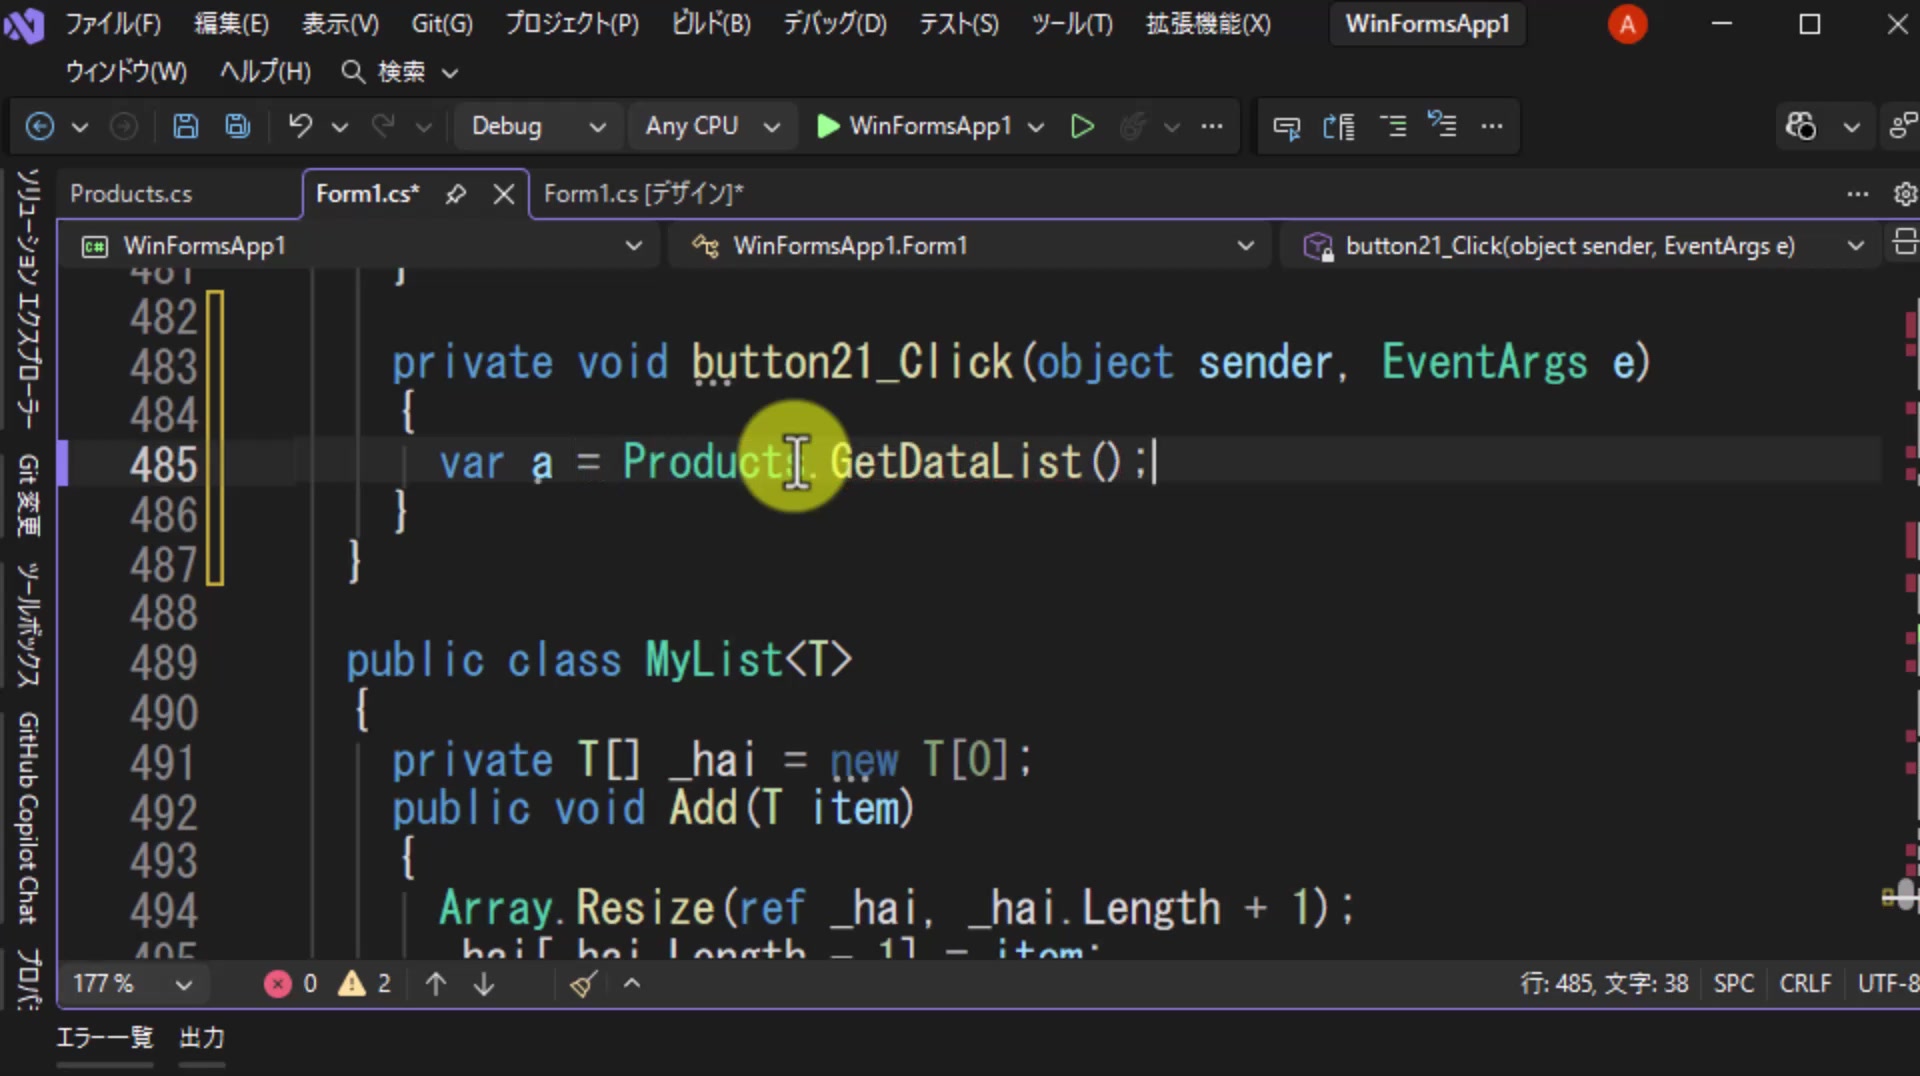The image size is (1920, 1076).
Task: Expand the status bar caret arrow
Action: pos(632,984)
